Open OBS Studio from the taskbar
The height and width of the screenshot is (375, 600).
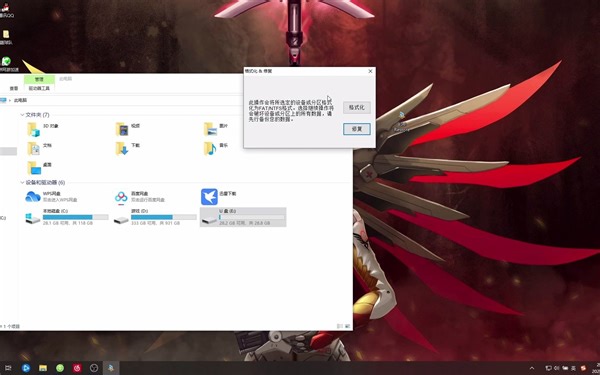point(94,368)
